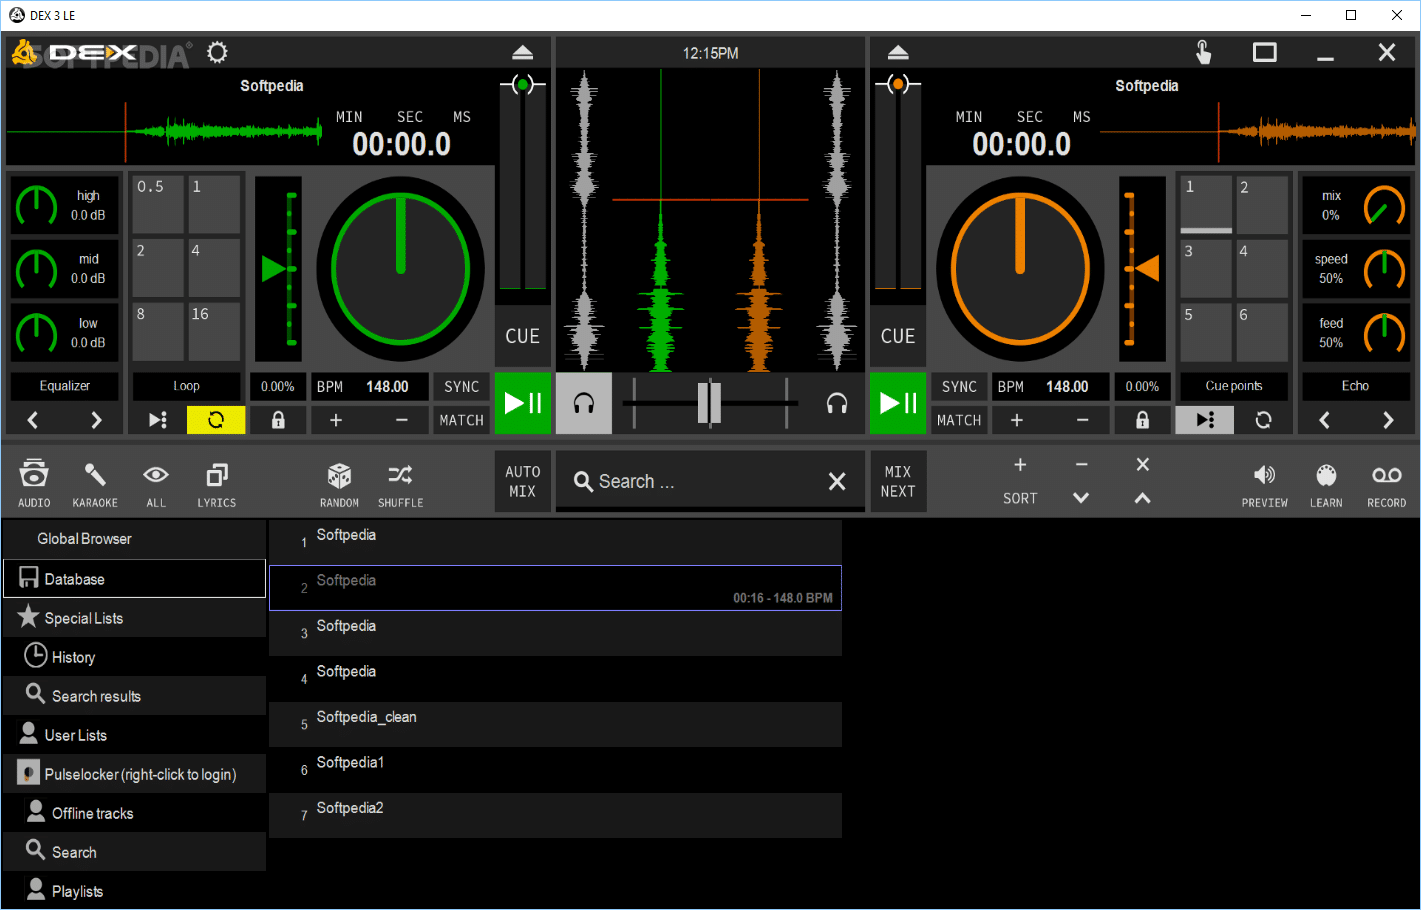Click right deck loop mode icon
Viewport: 1421px width, 910px height.
(x=1263, y=420)
